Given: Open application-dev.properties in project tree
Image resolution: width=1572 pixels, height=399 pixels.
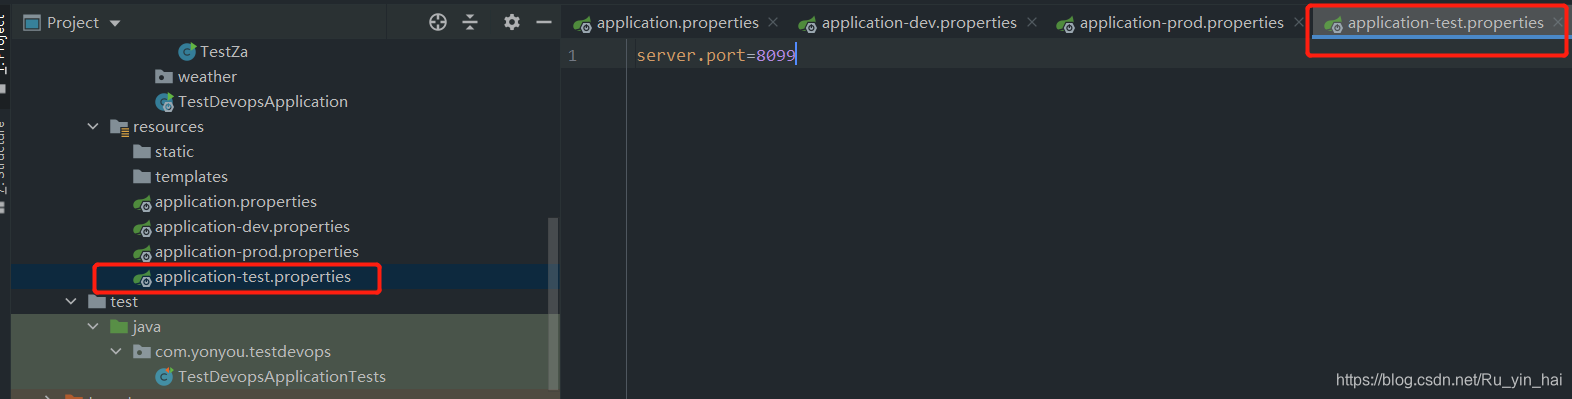Looking at the screenshot, I should click(x=252, y=226).
